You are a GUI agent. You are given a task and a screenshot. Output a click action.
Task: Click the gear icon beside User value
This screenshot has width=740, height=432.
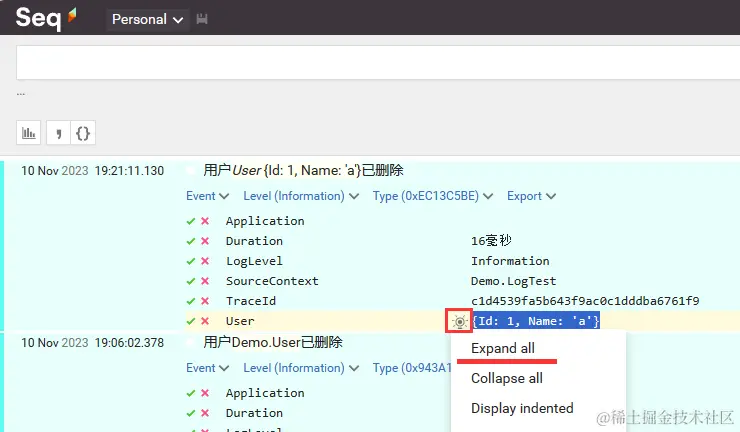[x=459, y=322]
